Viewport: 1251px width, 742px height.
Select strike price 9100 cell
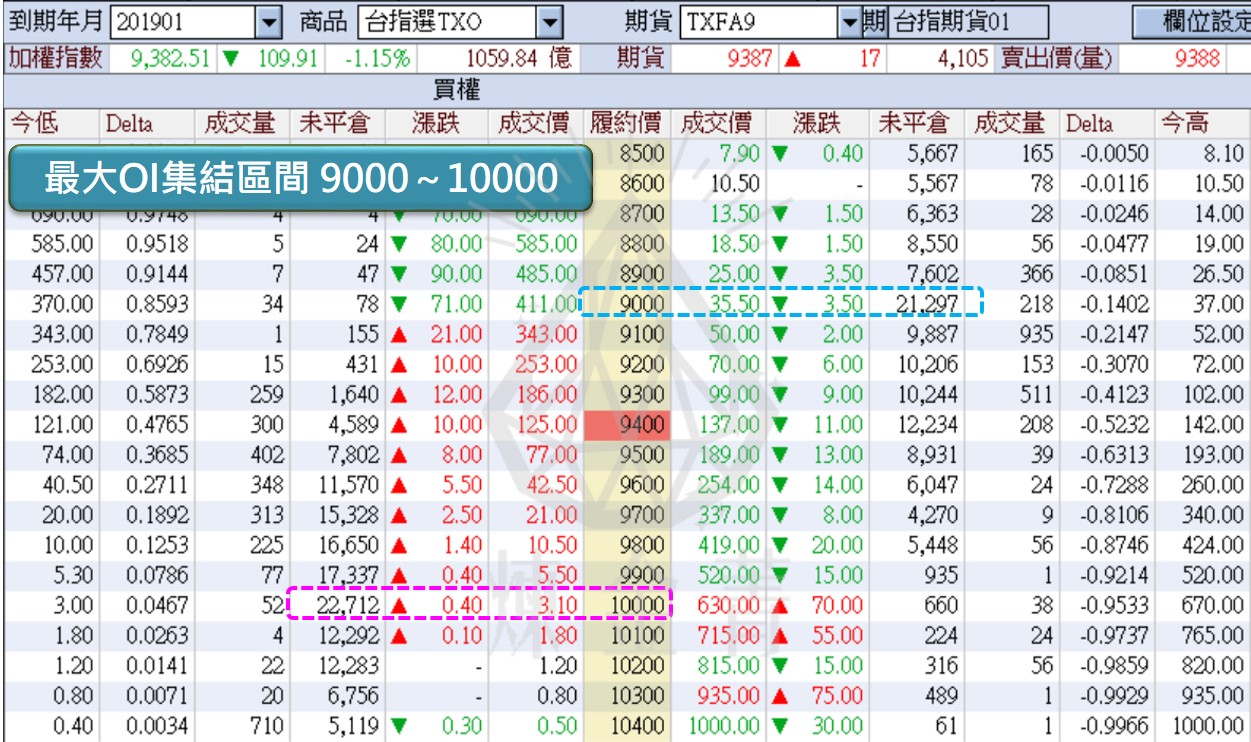(x=627, y=334)
